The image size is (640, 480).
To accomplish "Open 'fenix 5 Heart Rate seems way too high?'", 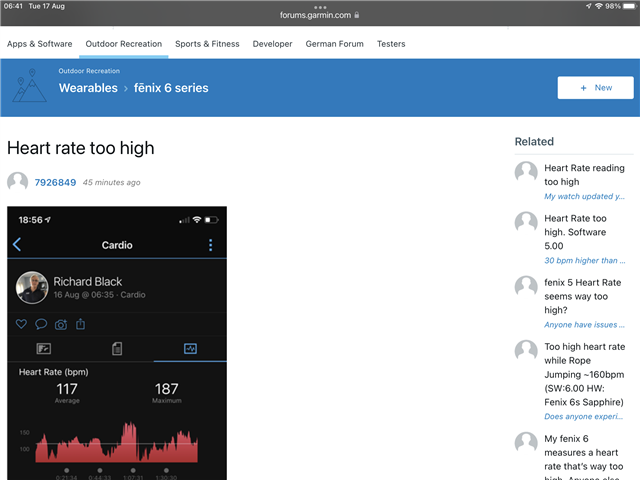I will pyautogui.click(x=582, y=296).
